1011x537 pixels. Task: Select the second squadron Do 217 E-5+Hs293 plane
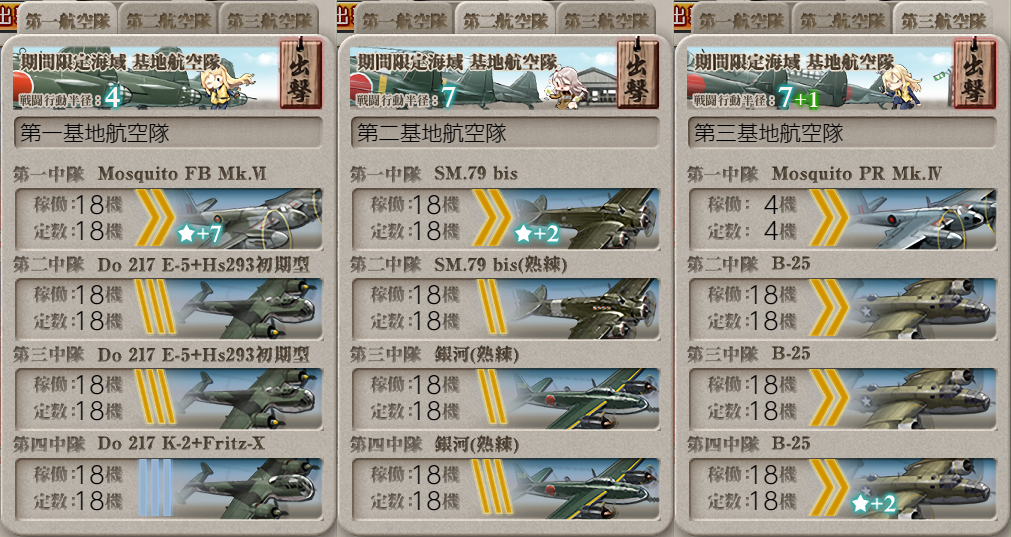(248, 309)
